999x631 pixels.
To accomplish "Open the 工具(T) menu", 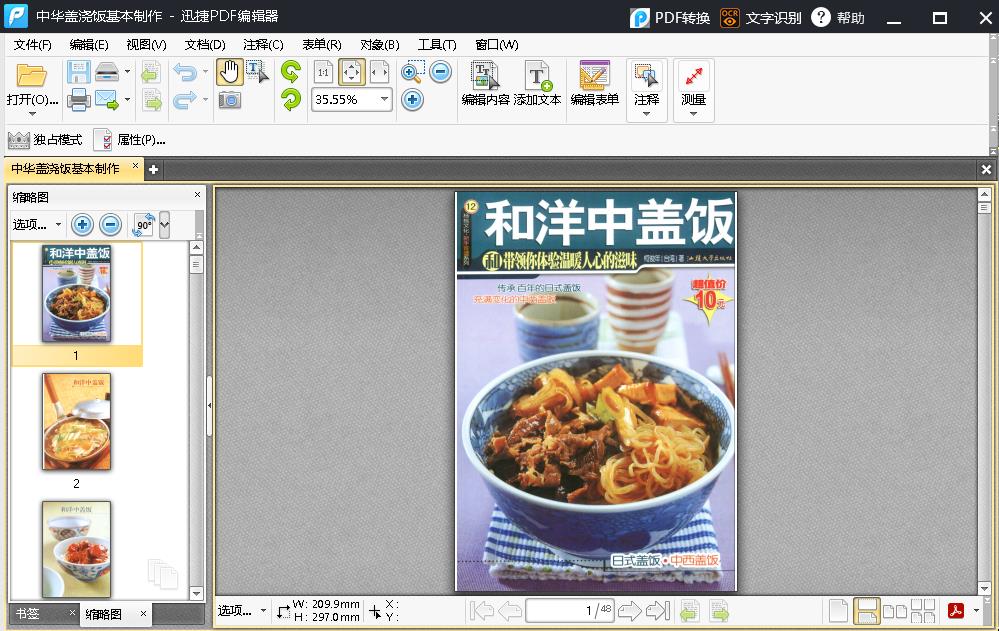I will pyautogui.click(x=437, y=45).
